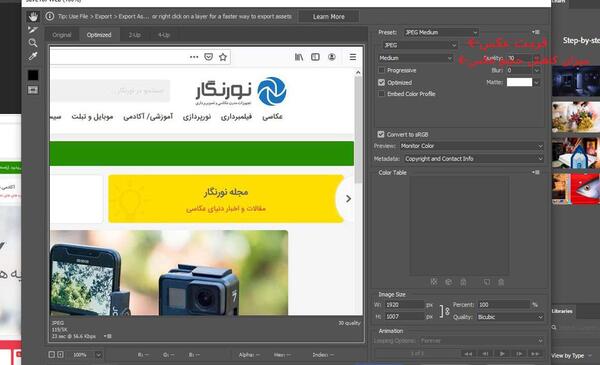Open View by Type dropdown in Libraries

[x=572, y=356]
